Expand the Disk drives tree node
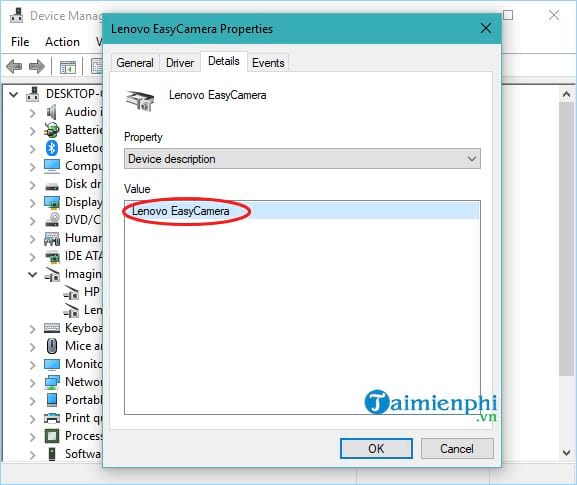The height and width of the screenshot is (485, 577). click(x=33, y=185)
